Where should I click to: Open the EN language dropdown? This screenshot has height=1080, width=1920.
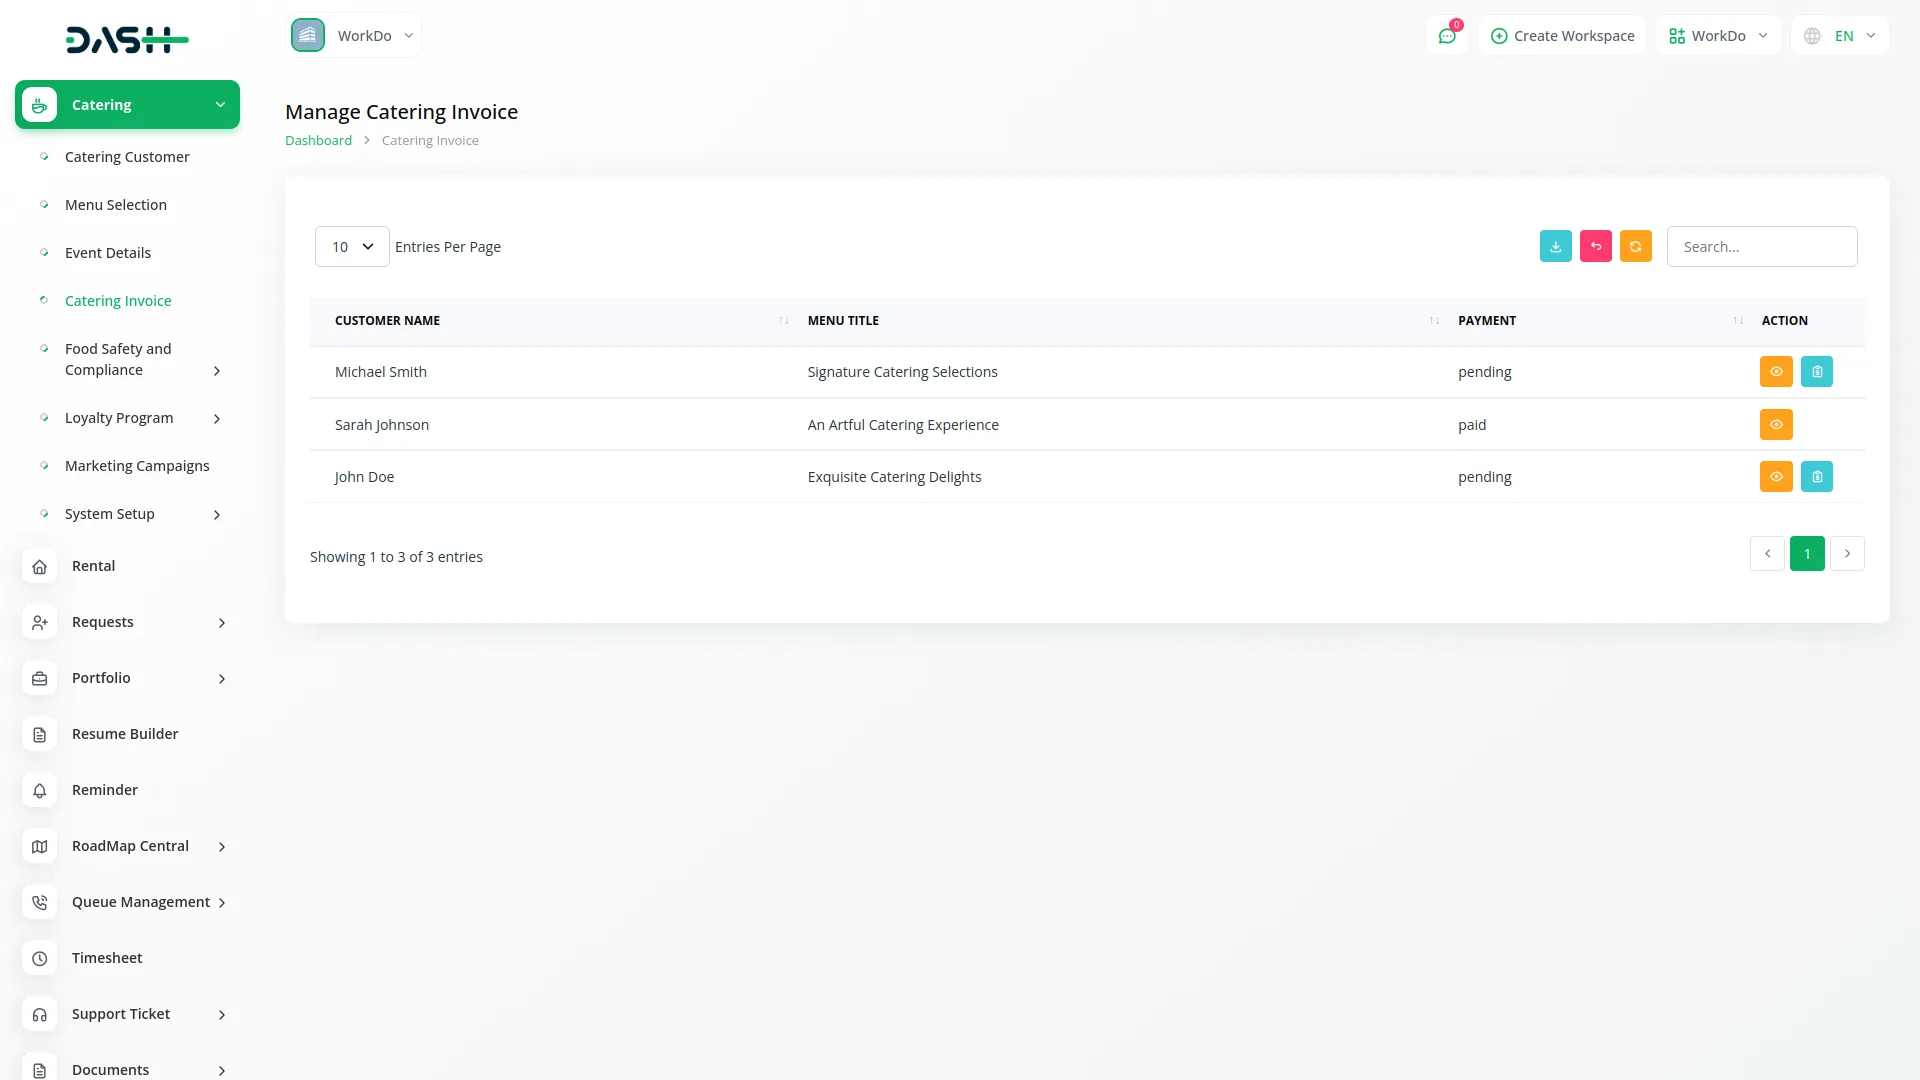coord(1840,36)
